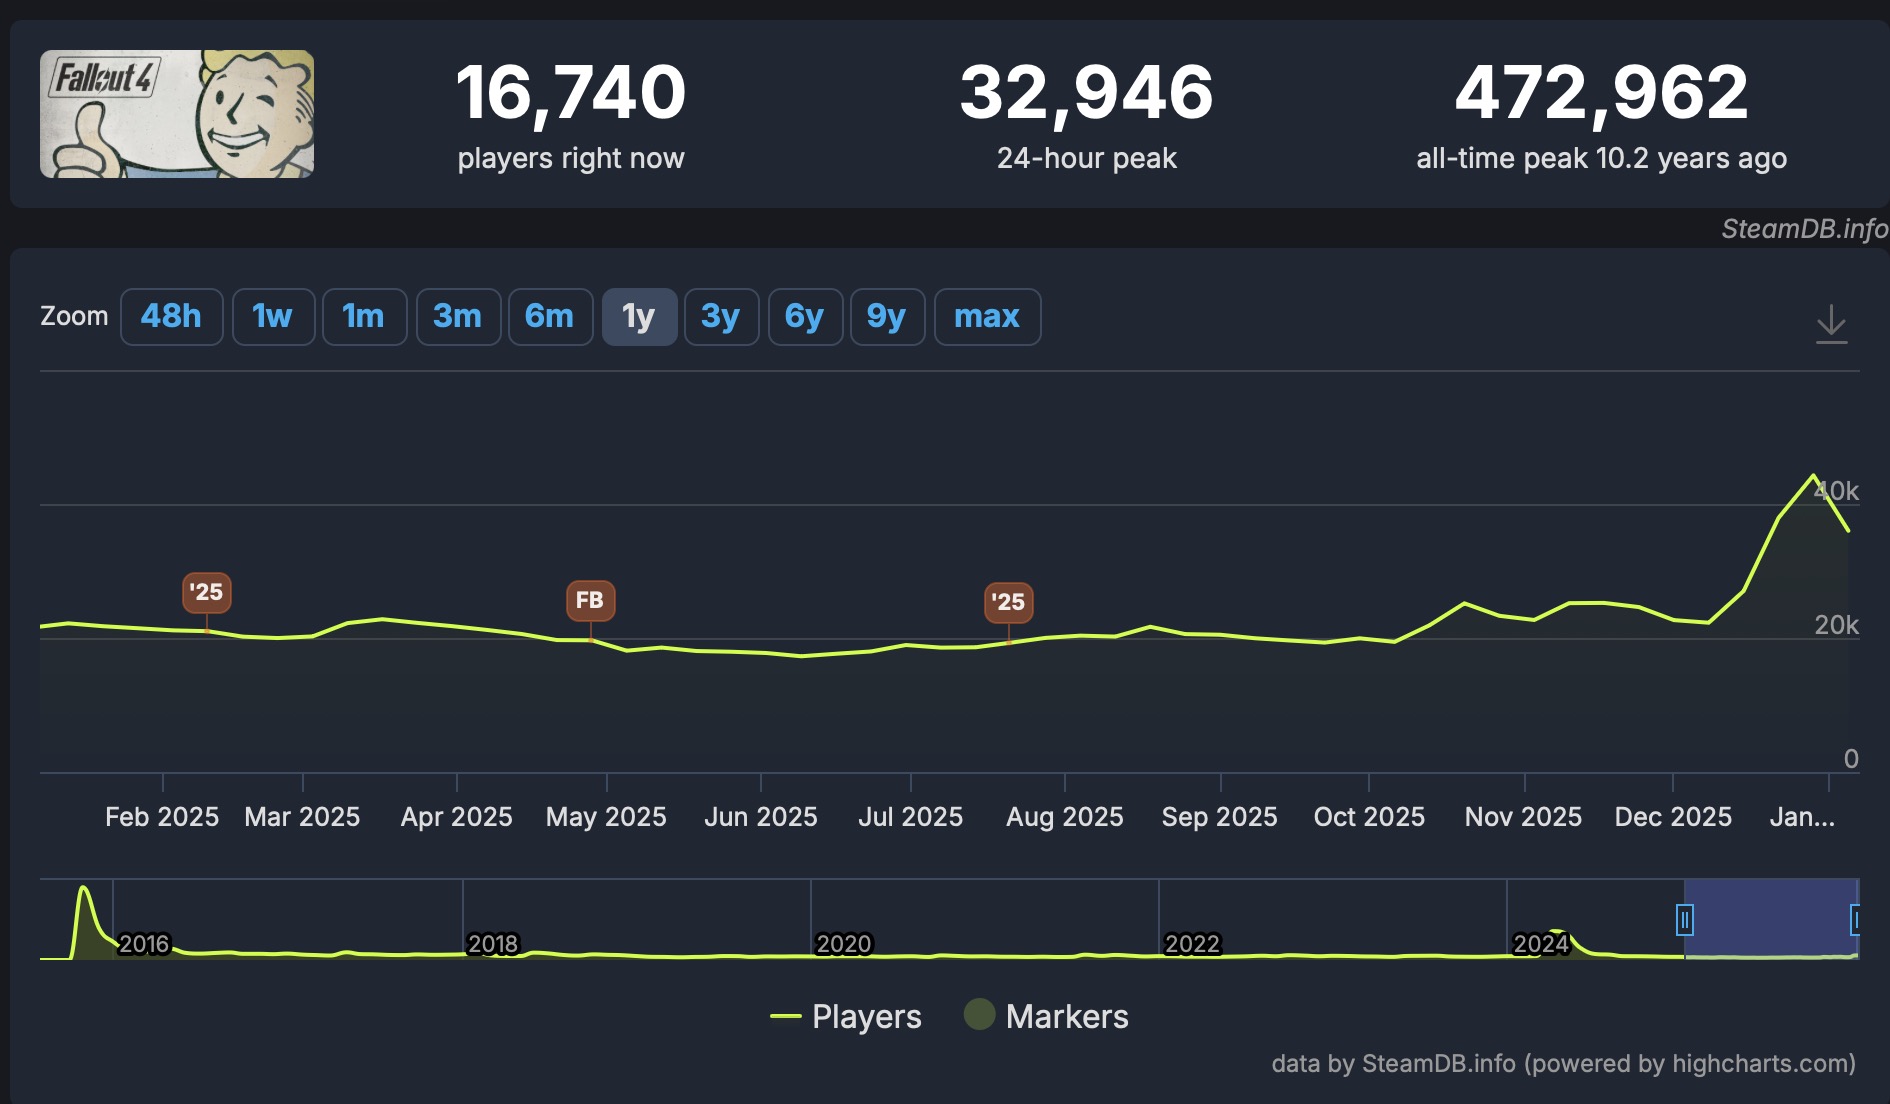Click the '25 marker near Feb 2025

click(x=207, y=592)
